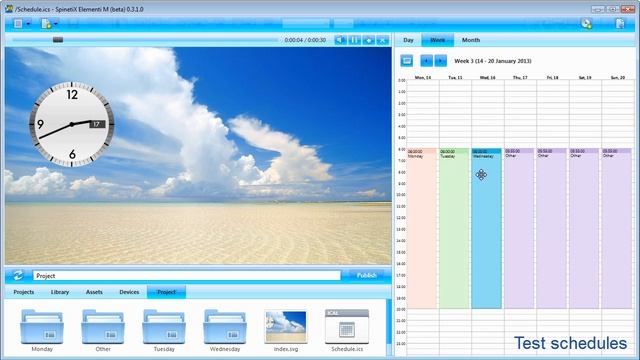Go to previous week arrow
The width and height of the screenshot is (640, 360).
pyautogui.click(x=427, y=61)
